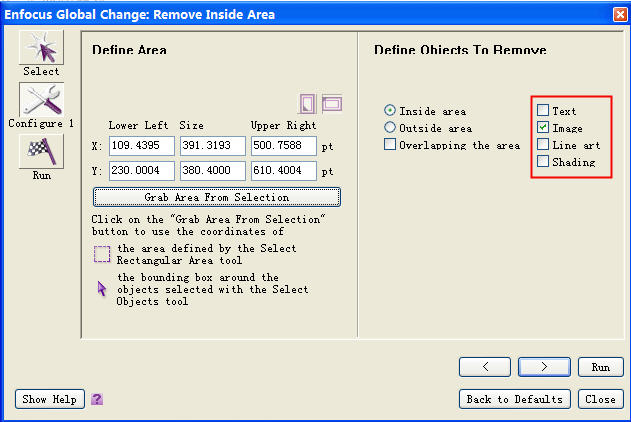This screenshot has height=422, width=631.
Task: Close the dialog with title bar X
Action: (620, 15)
